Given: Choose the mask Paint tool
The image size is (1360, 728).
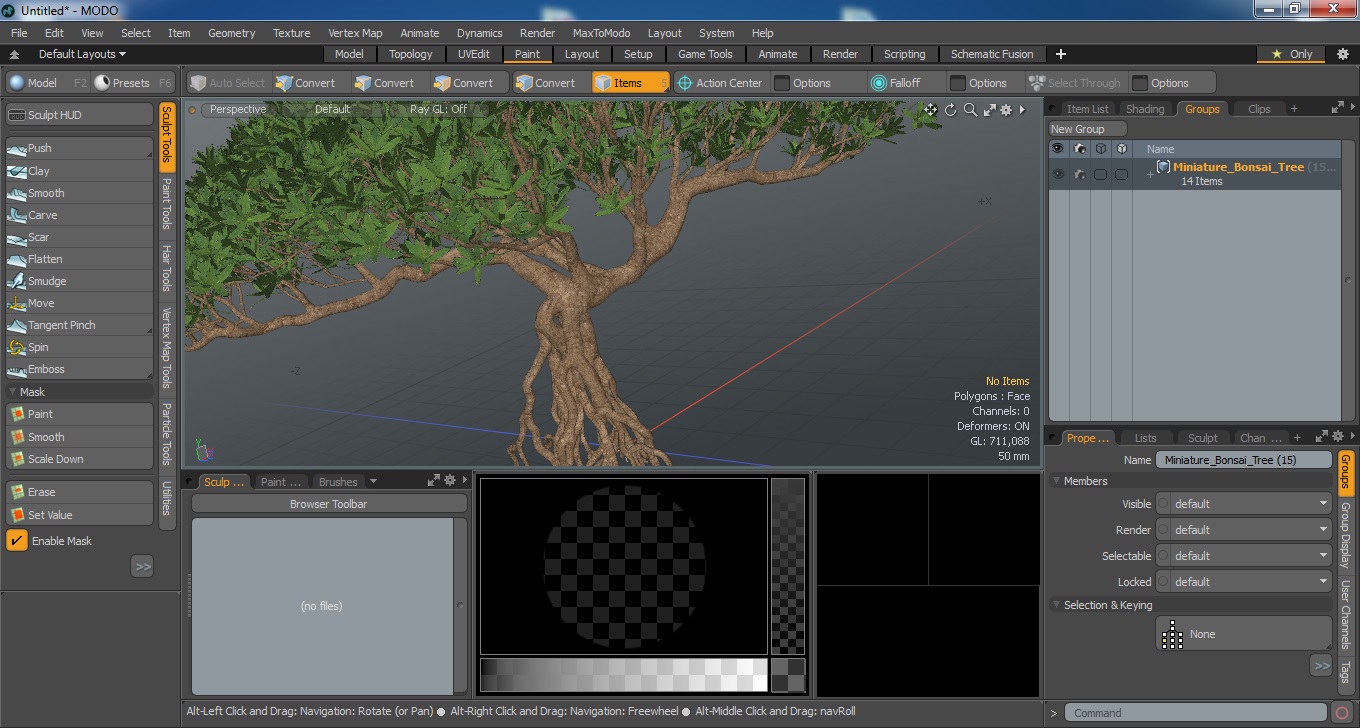Looking at the screenshot, I should (x=79, y=414).
